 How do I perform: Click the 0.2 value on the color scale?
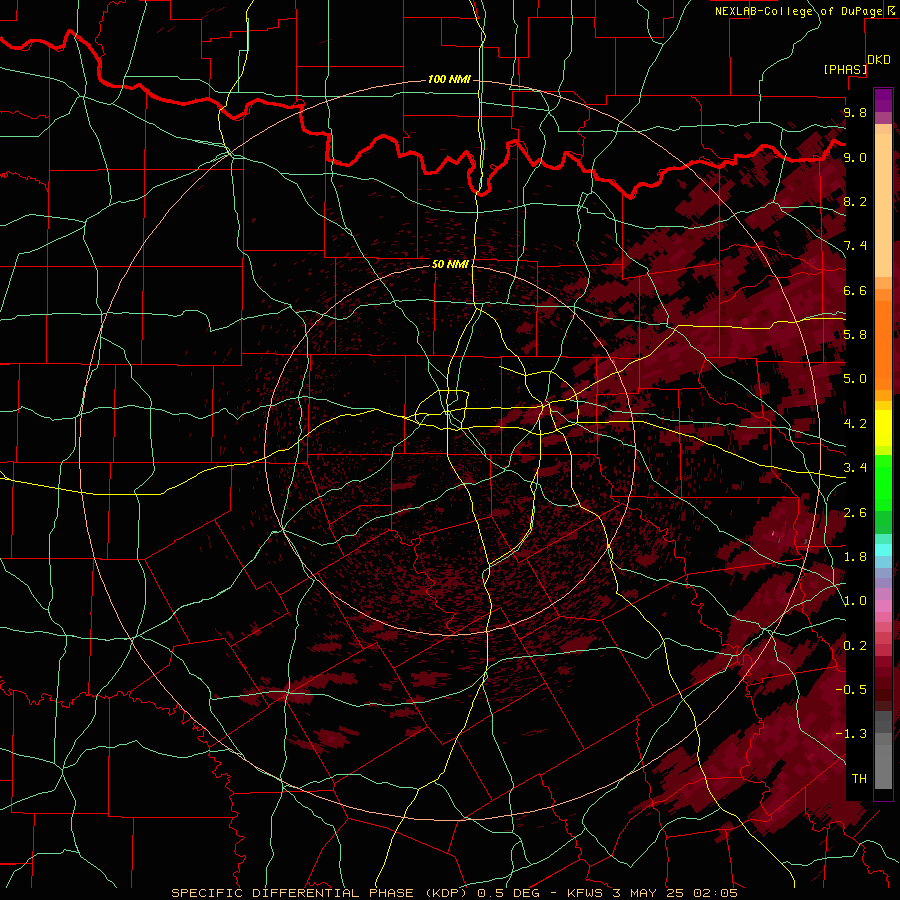pos(855,645)
